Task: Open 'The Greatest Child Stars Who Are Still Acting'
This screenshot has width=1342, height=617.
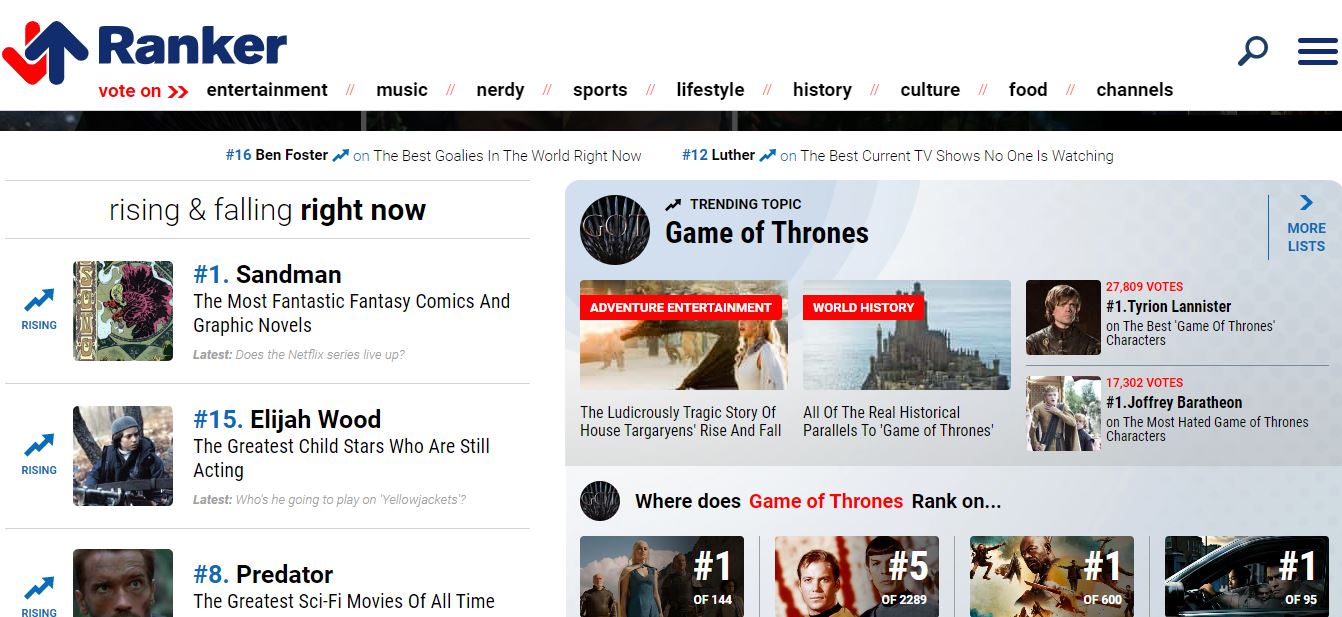Action: (341, 458)
